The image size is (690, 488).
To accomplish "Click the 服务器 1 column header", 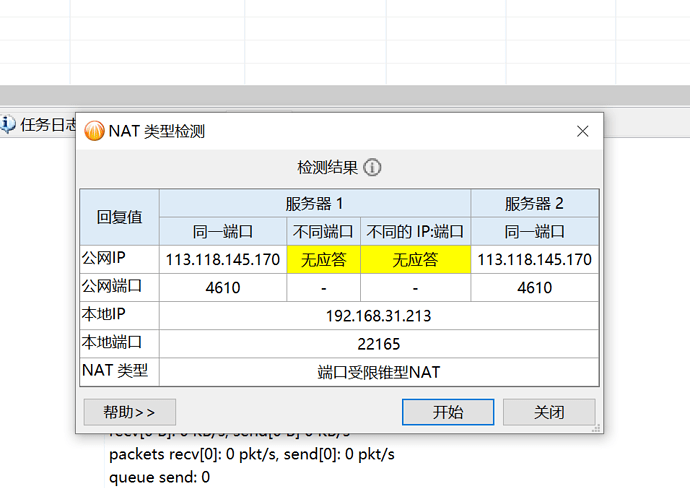I will (x=315, y=204).
